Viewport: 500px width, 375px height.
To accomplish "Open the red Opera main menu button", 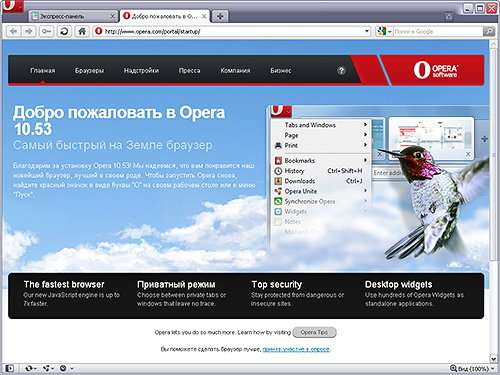I will point(12,6).
